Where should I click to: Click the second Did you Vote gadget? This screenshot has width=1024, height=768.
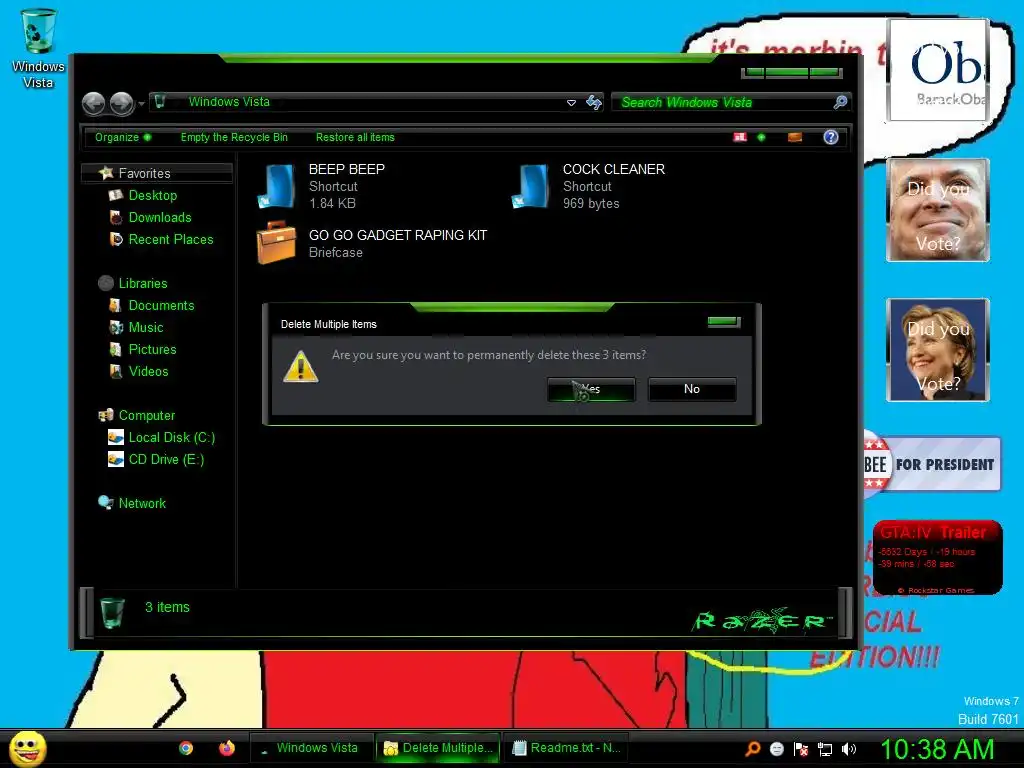pos(937,350)
